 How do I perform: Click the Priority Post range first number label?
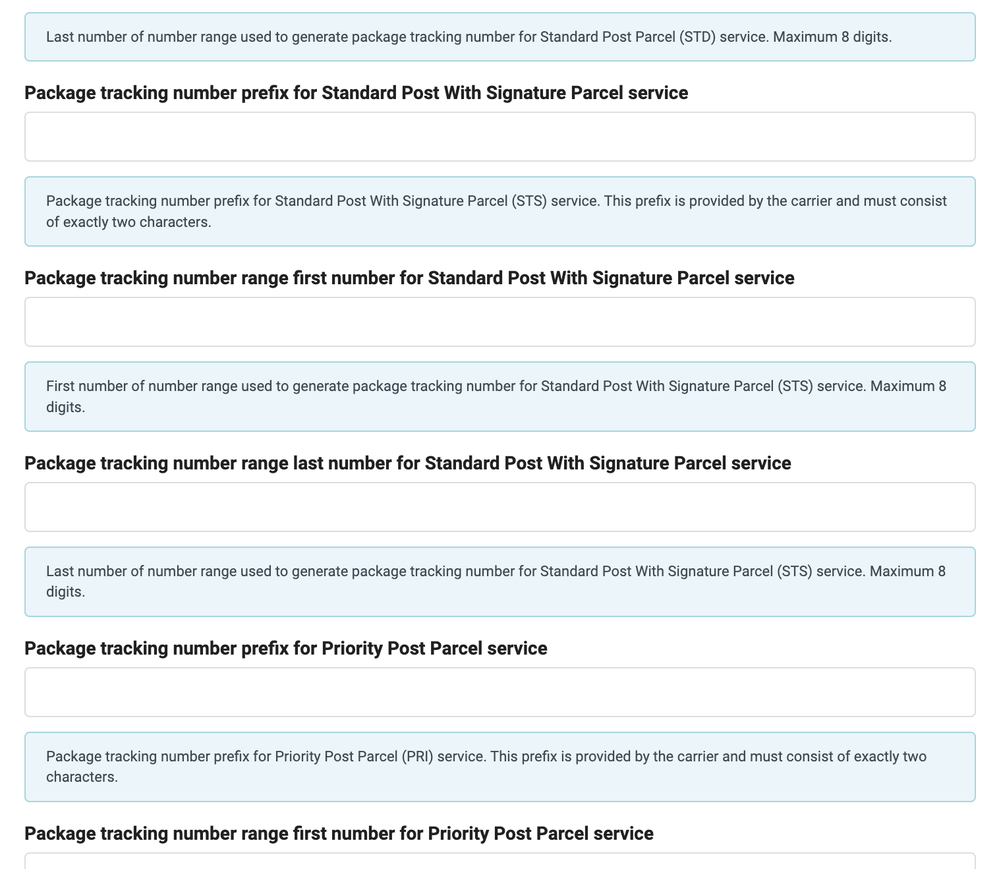[x=338, y=833]
